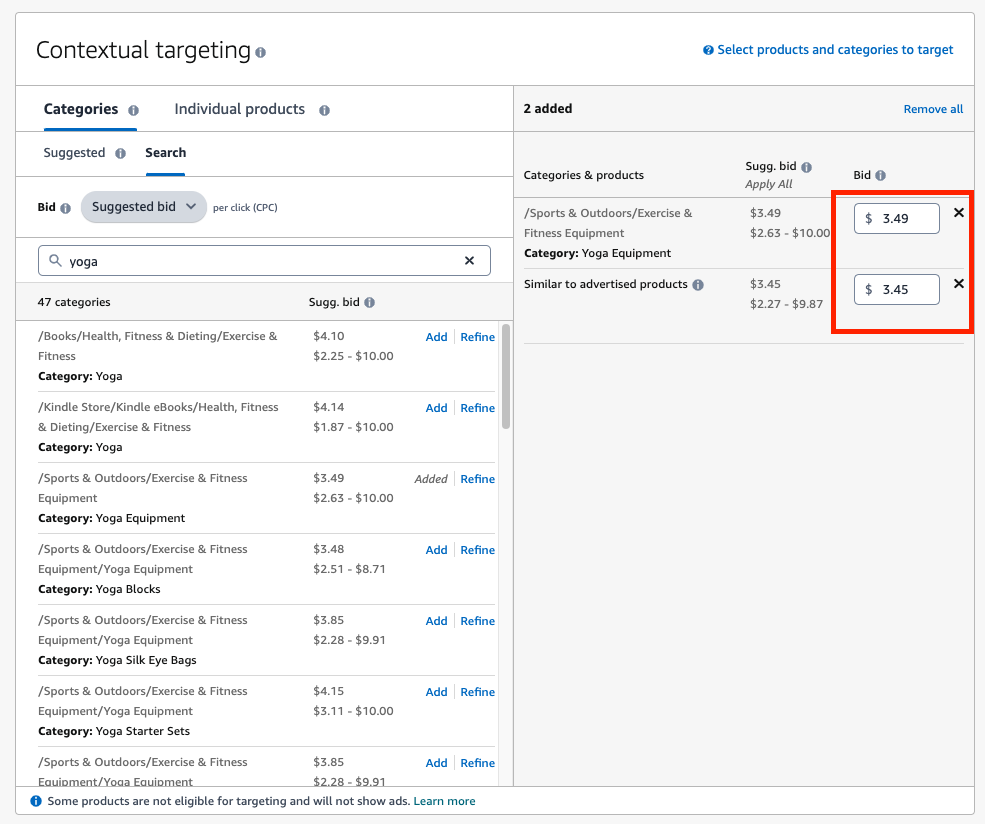
Task: Open the Learn more link at bottom
Action: 444,800
